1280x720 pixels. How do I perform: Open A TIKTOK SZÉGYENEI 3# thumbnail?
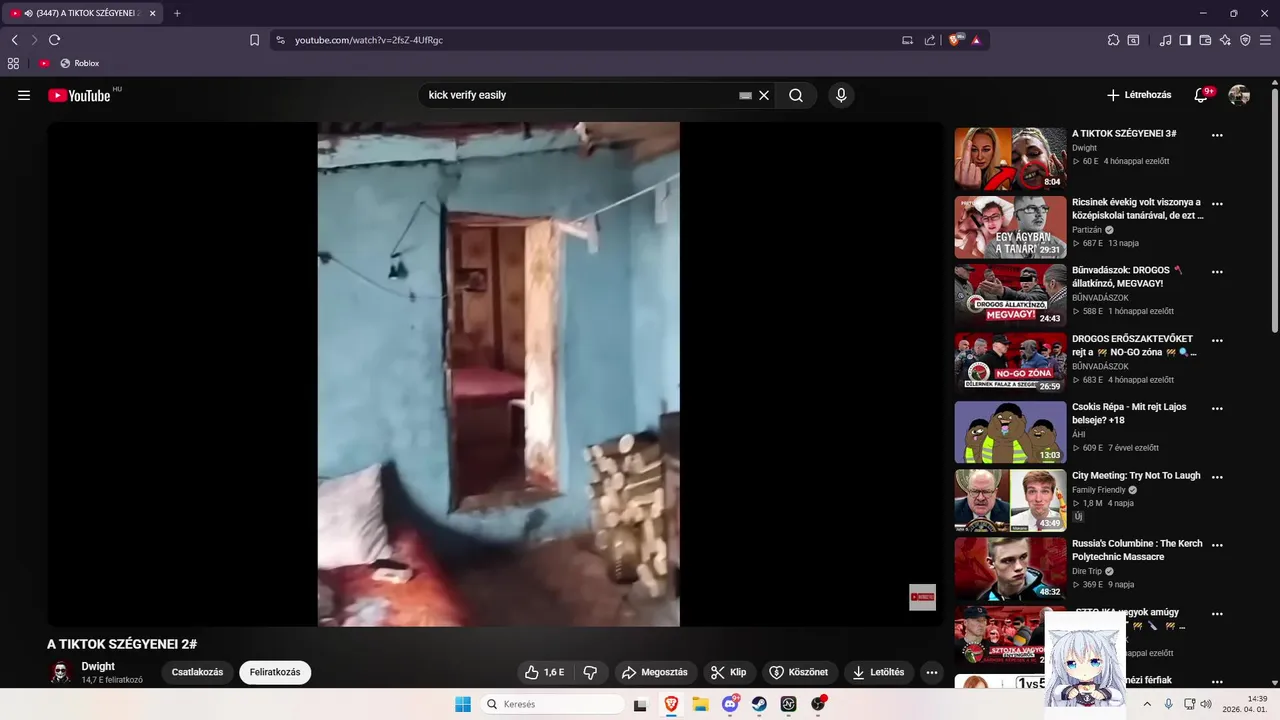[x=1010, y=159]
